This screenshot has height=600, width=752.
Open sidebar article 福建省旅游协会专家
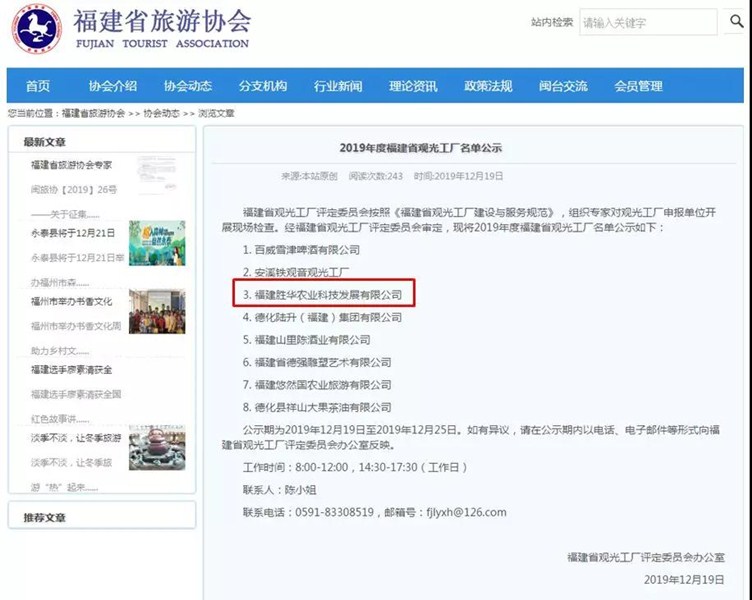[71, 165]
